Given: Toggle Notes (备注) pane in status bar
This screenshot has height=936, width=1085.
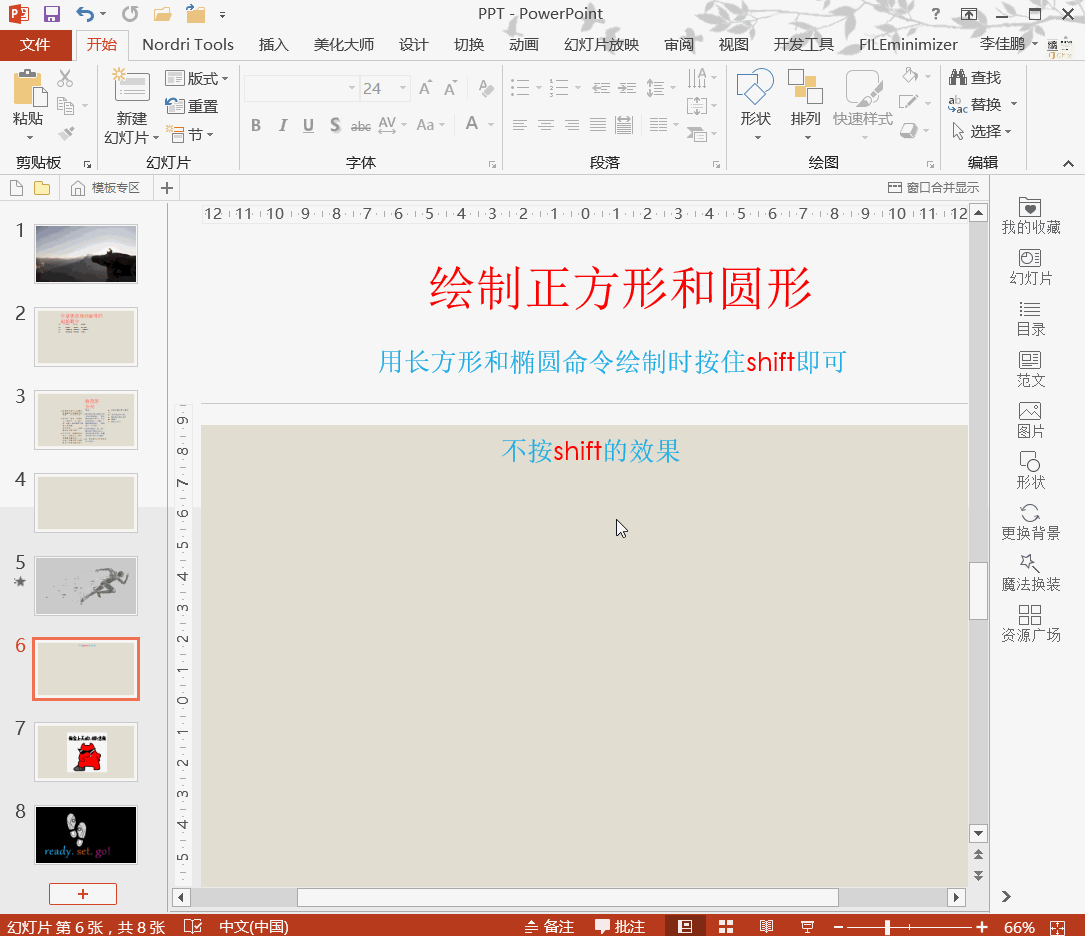Looking at the screenshot, I should [549, 926].
